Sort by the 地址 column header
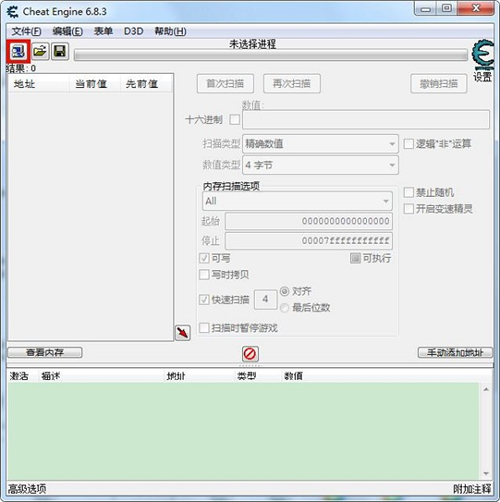 point(39,84)
